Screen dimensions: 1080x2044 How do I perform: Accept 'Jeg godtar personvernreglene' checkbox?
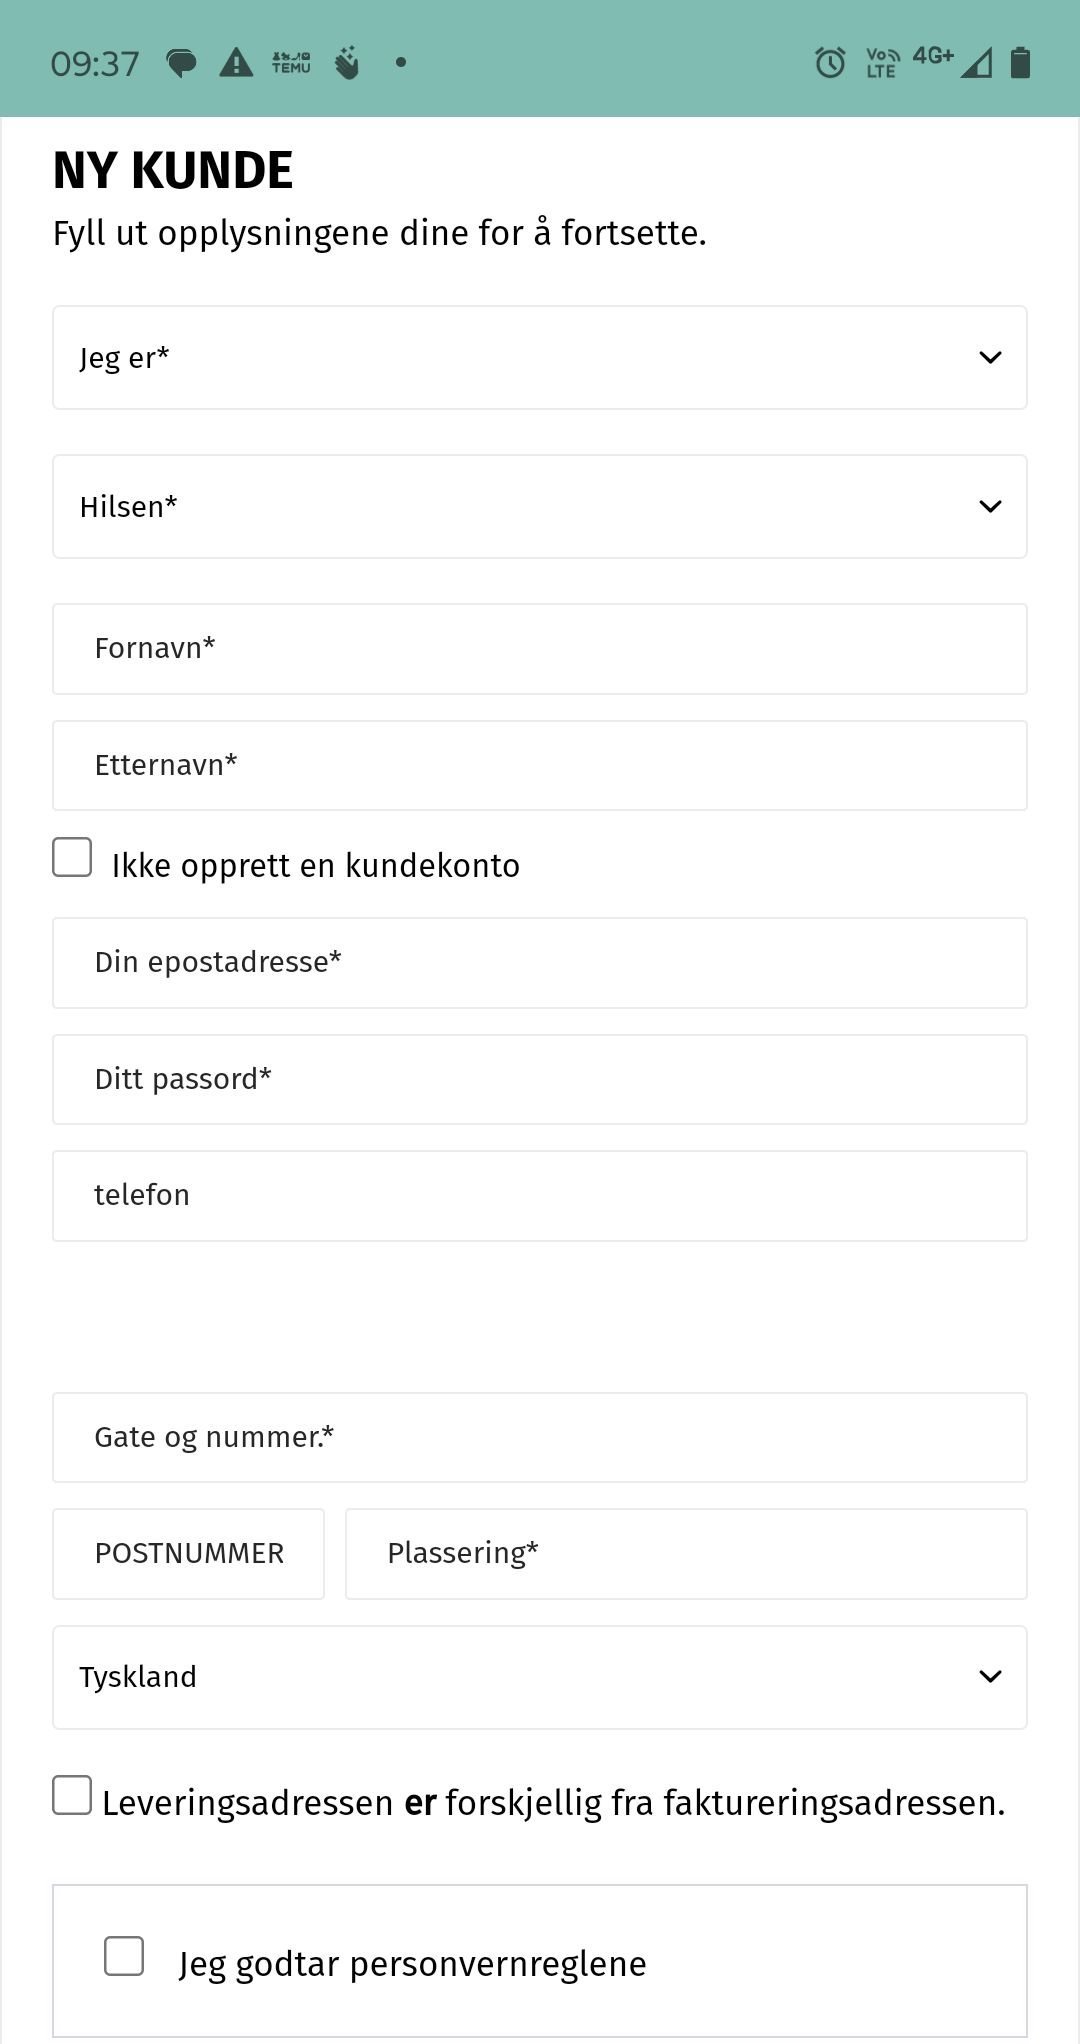(x=124, y=1956)
